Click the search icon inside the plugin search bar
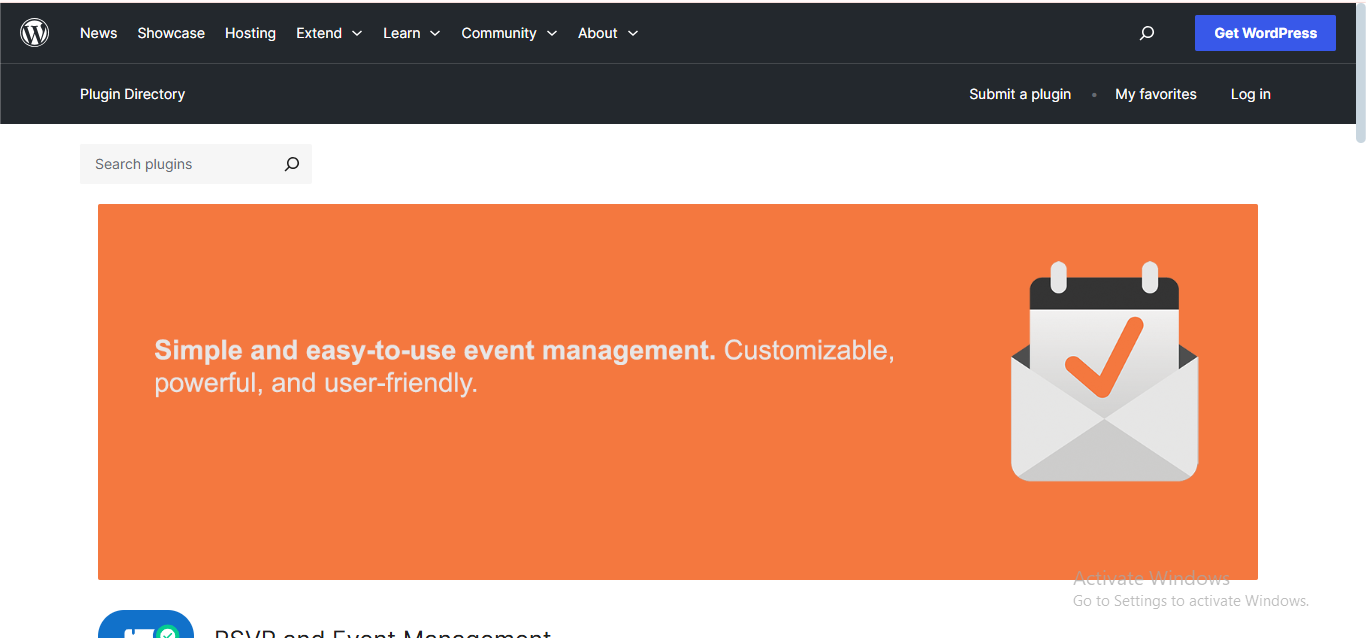Screen dimensions: 1366x638 [291, 163]
